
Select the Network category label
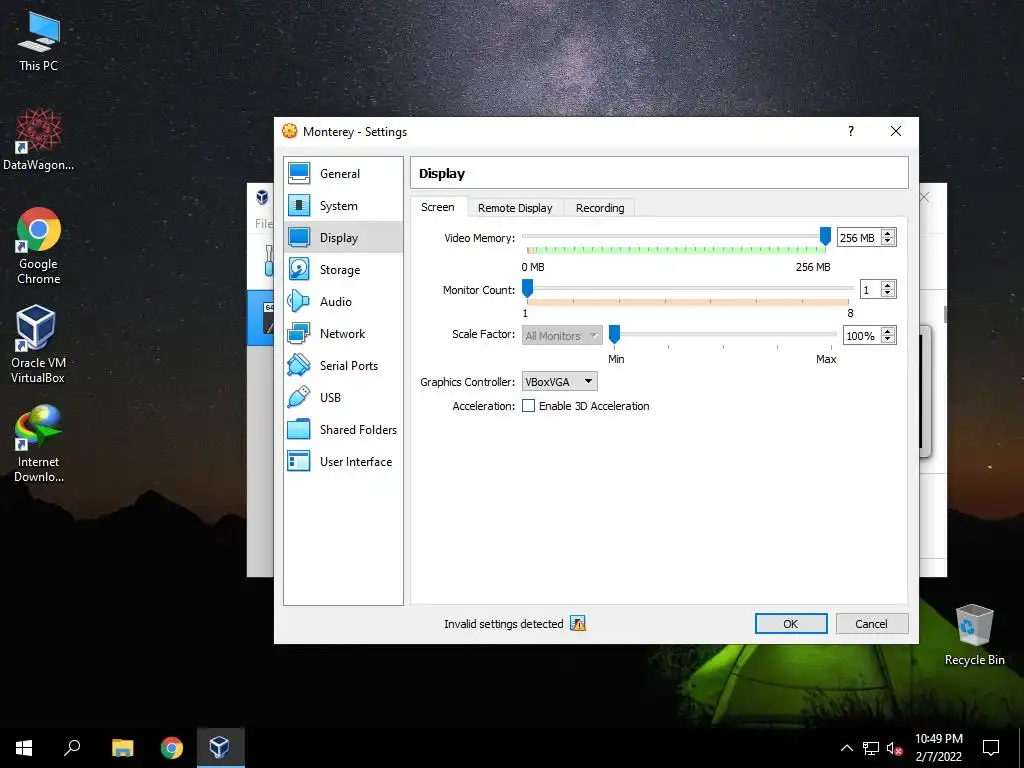342,334
